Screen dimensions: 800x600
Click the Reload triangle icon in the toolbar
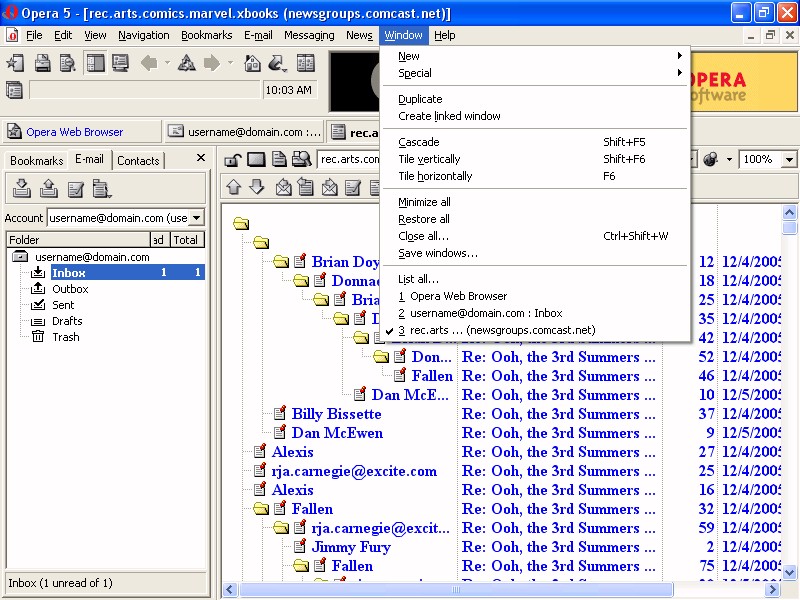[186, 63]
